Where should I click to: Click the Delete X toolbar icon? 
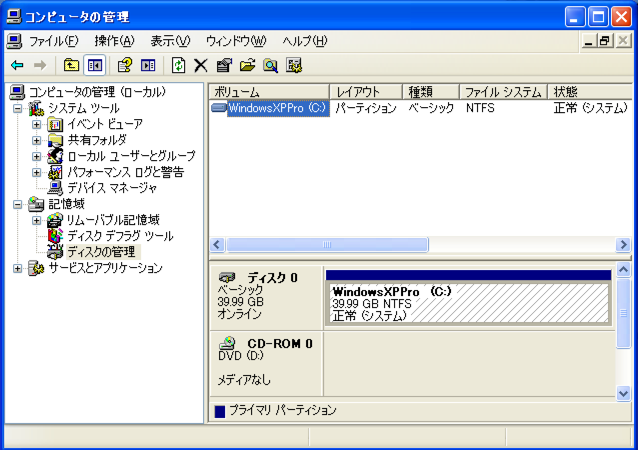tap(201, 65)
